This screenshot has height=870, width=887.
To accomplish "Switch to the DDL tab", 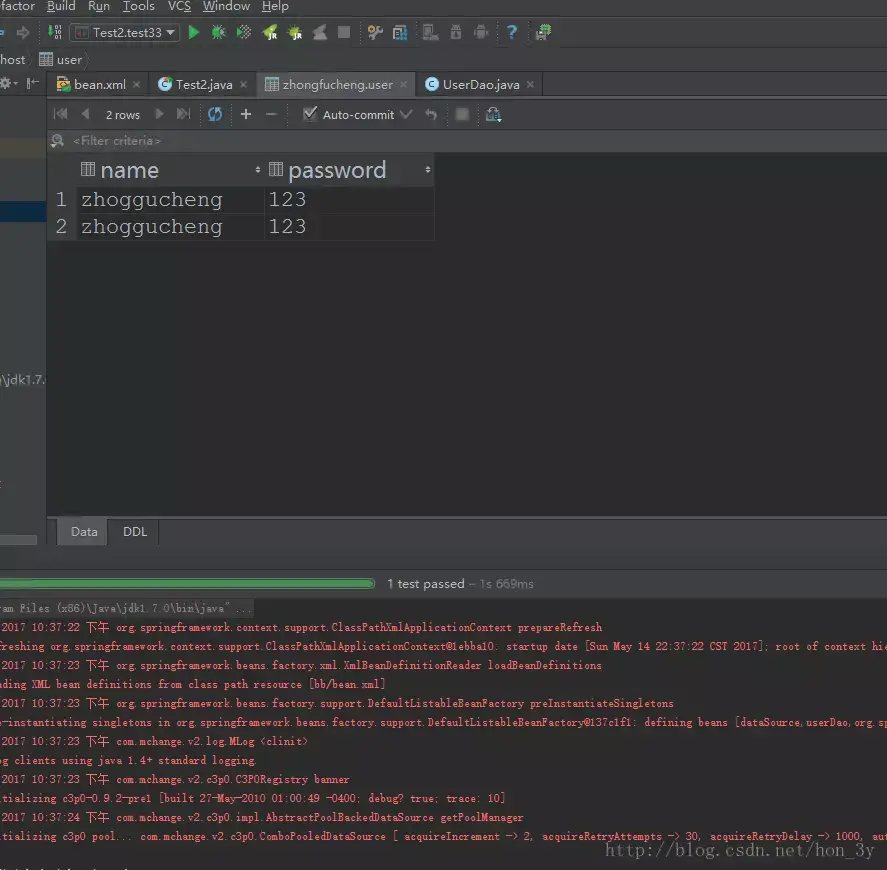I will tap(135, 532).
